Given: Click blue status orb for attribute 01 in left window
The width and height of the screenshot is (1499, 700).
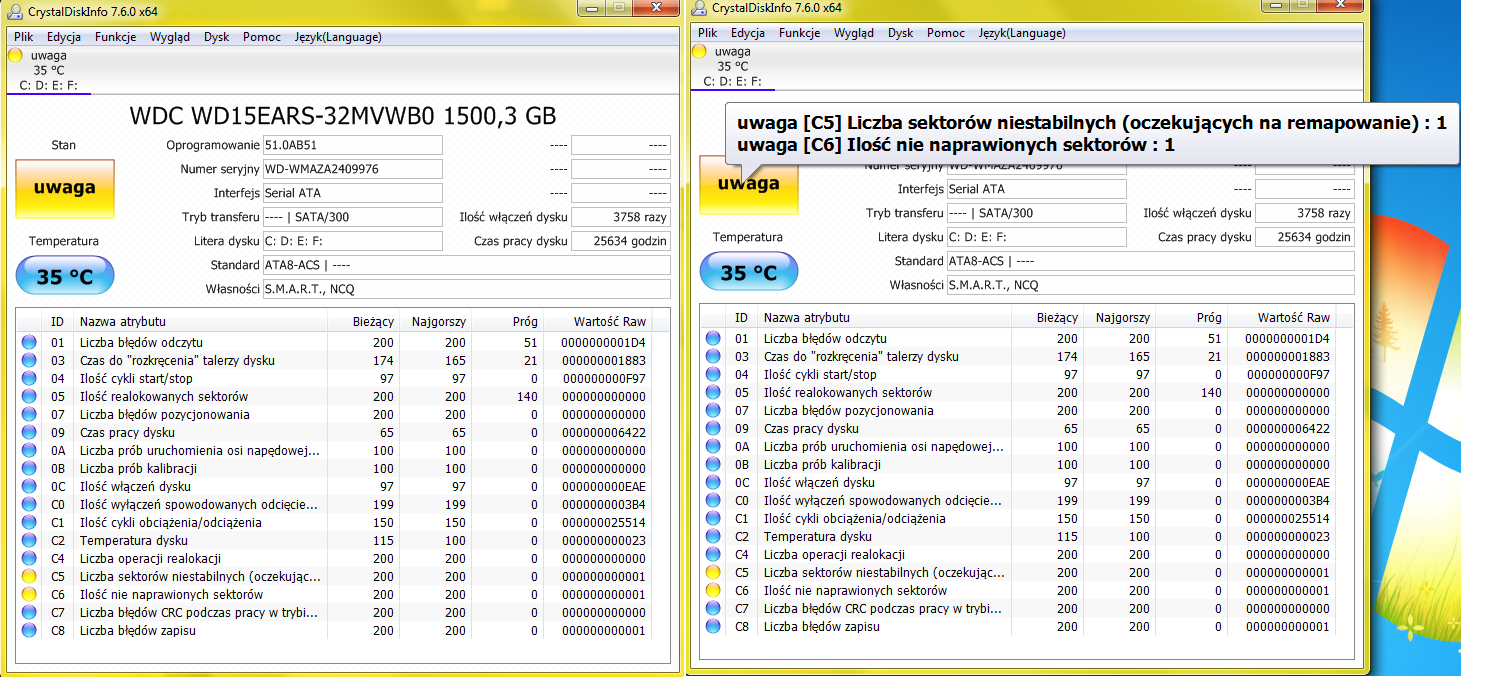Looking at the screenshot, I should tap(29, 342).
